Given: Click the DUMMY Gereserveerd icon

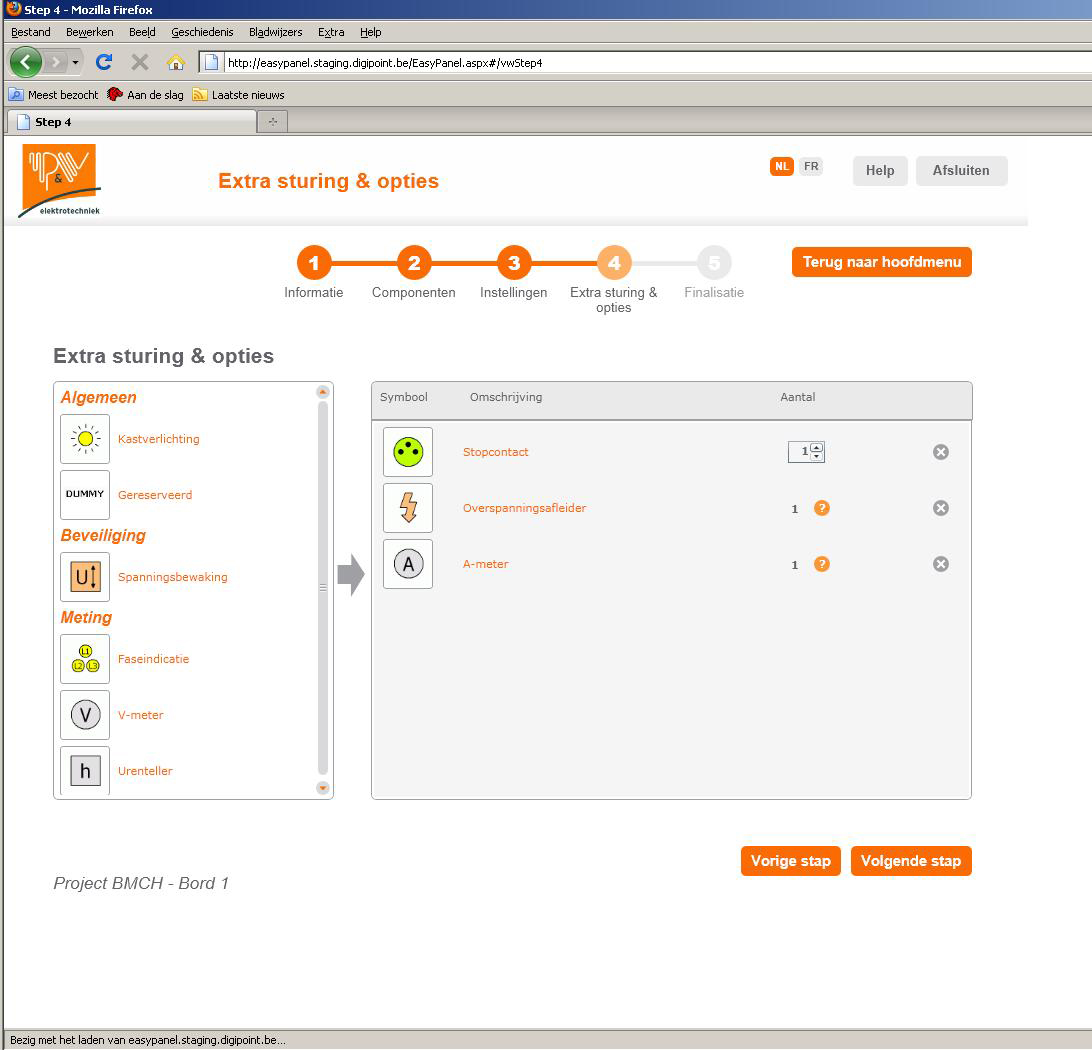Looking at the screenshot, I should coord(85,495).
